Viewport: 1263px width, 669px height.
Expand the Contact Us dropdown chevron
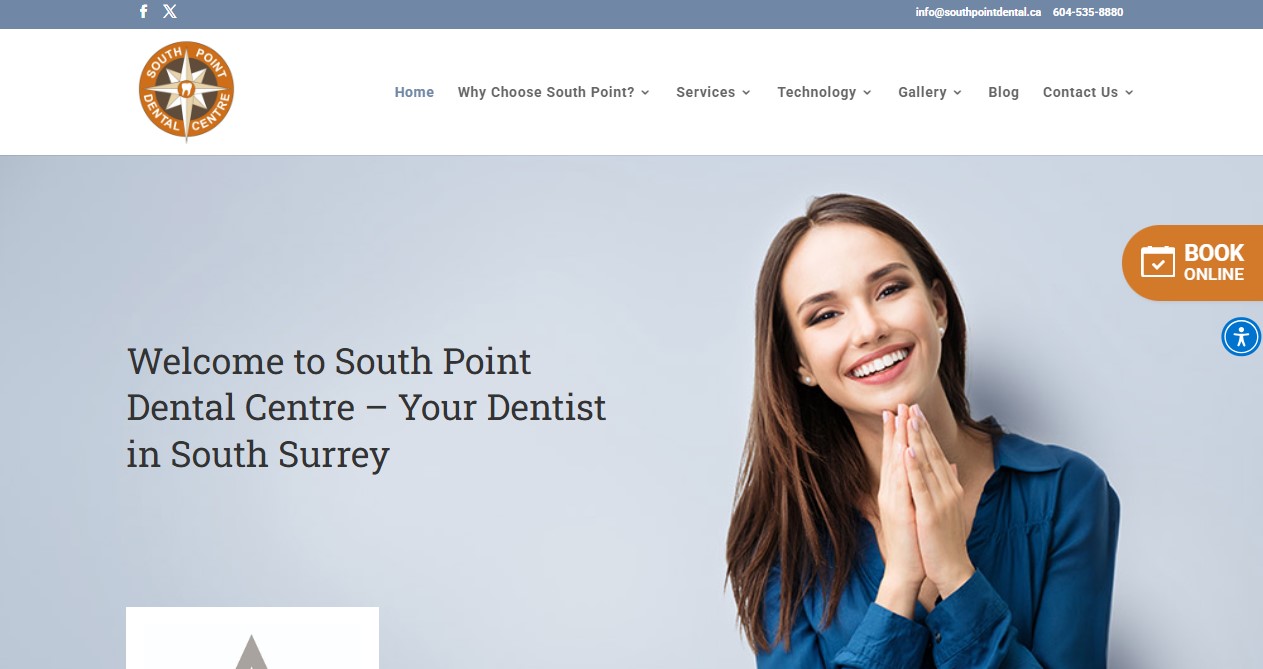click(x=1129, y=92)
